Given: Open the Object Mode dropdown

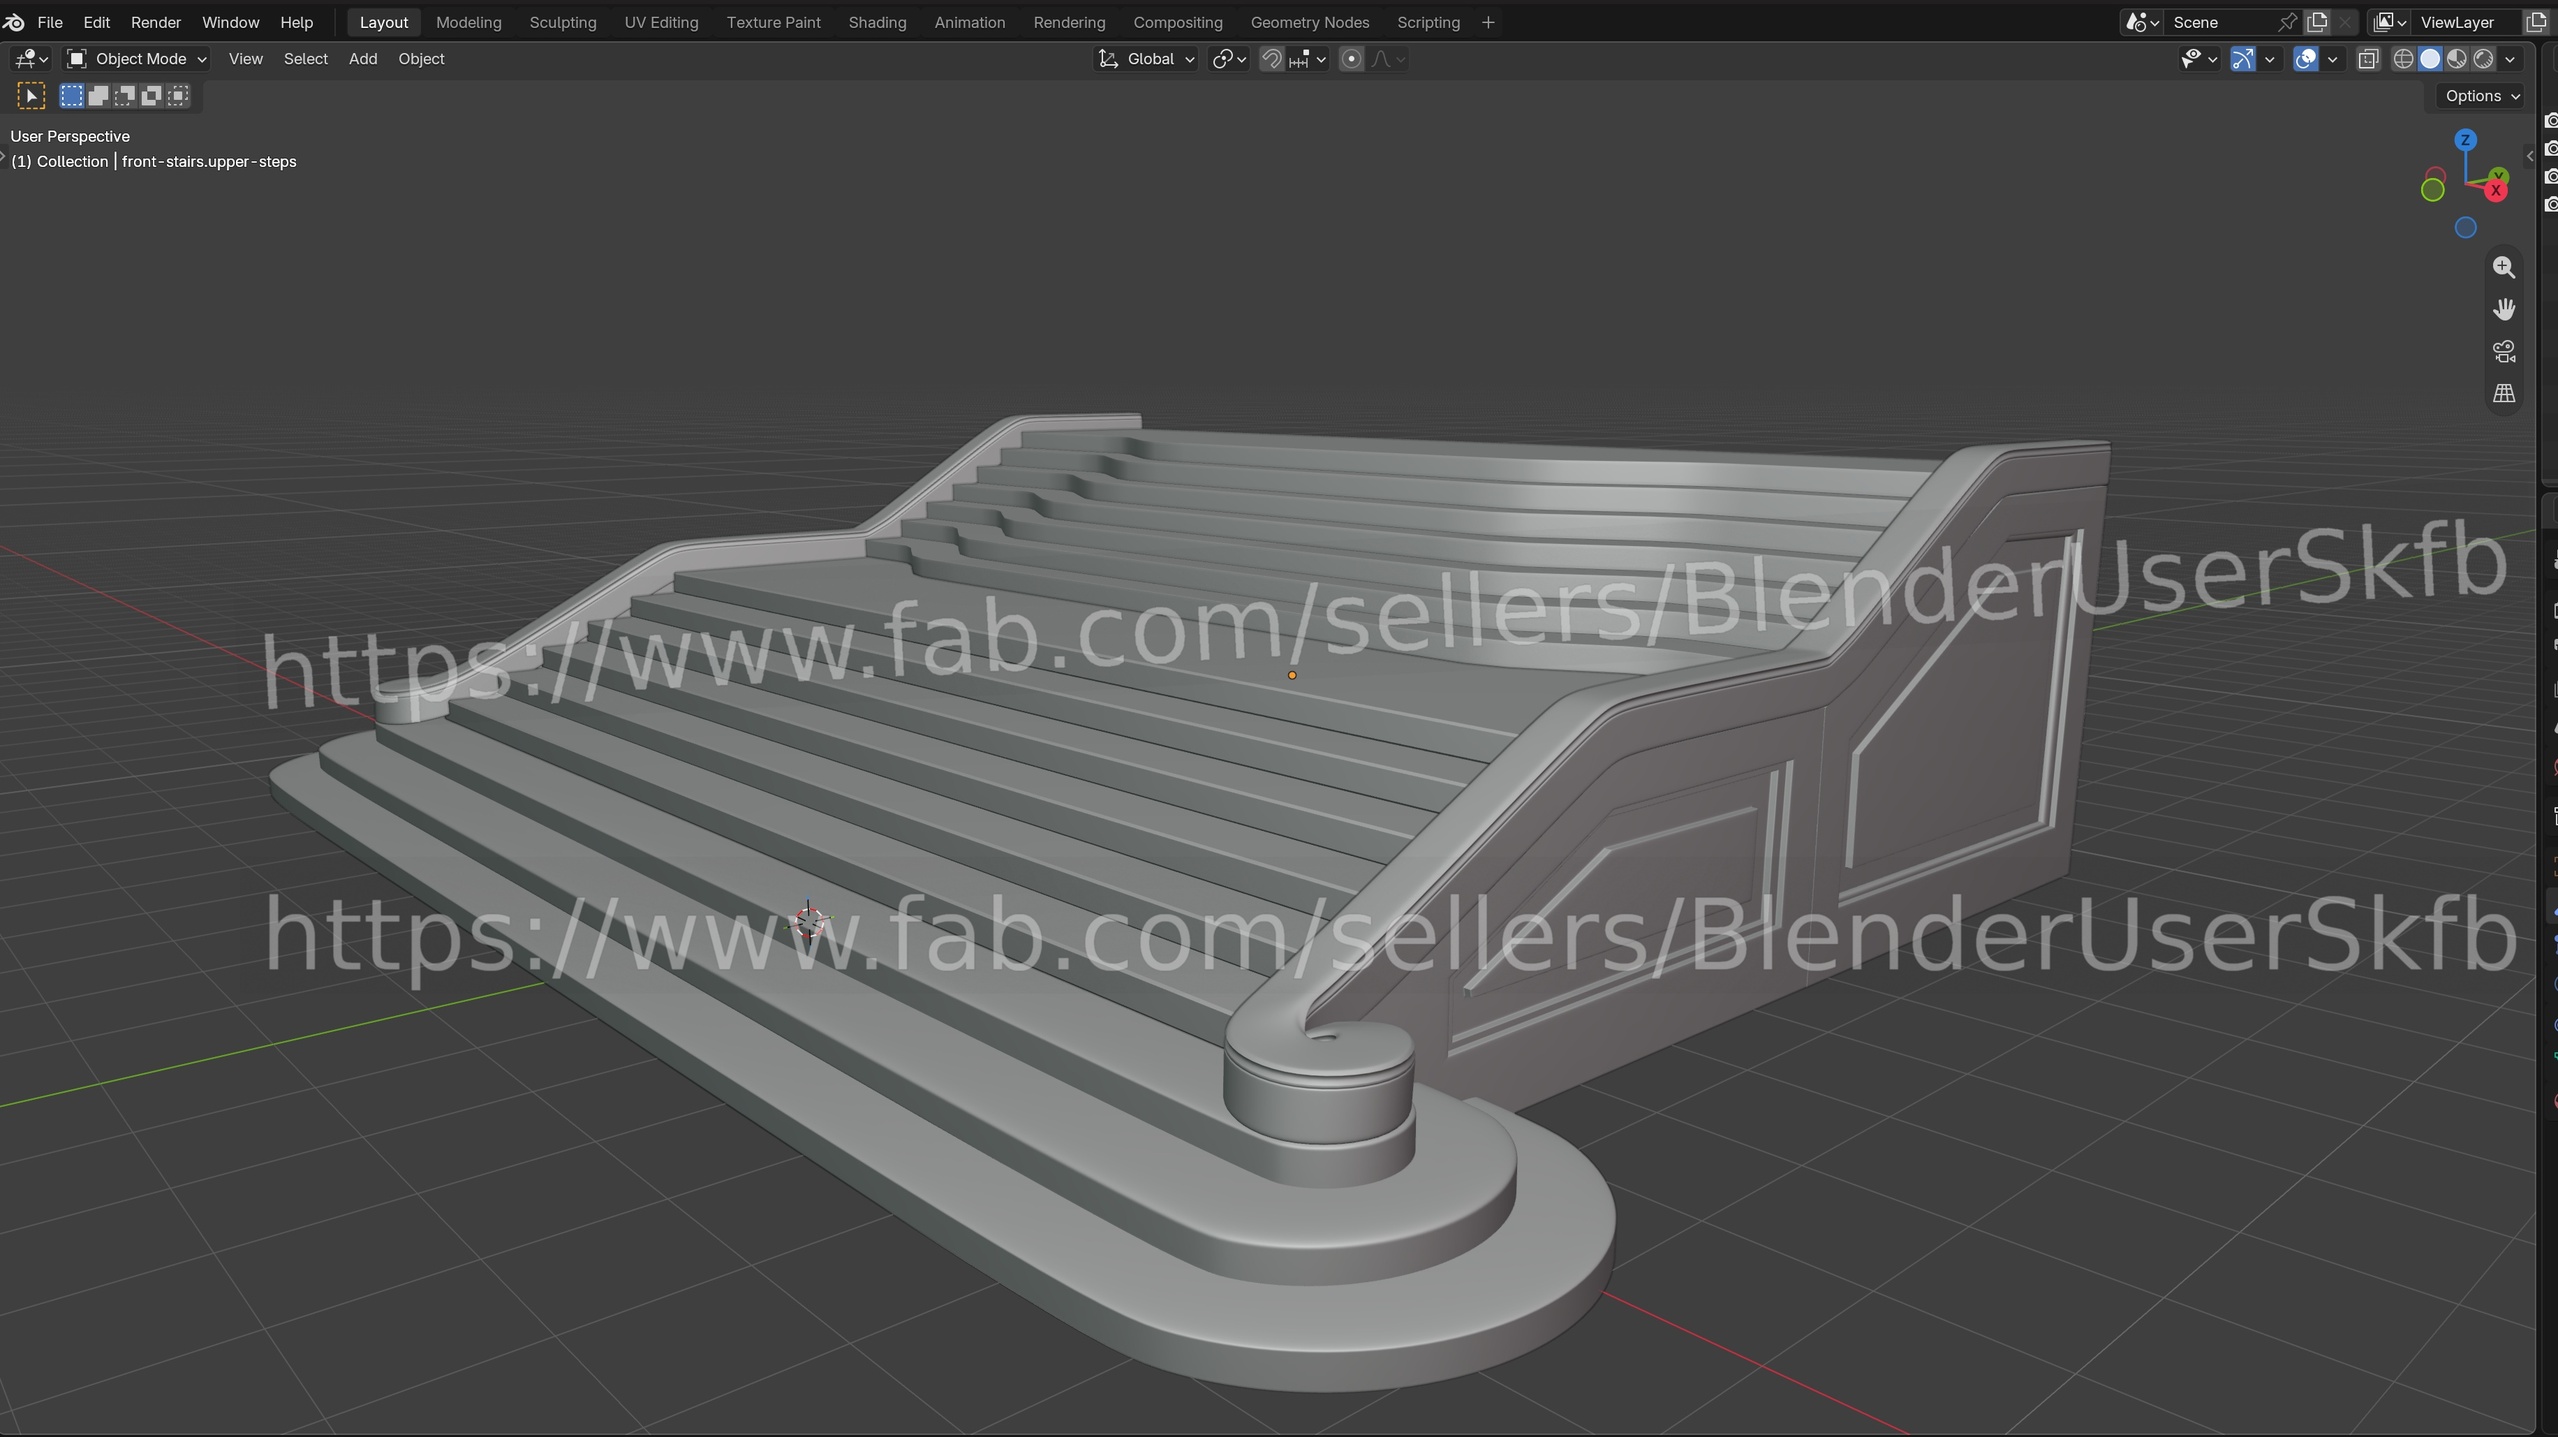Looking at the screenshot, I should [x=137, y=59].
